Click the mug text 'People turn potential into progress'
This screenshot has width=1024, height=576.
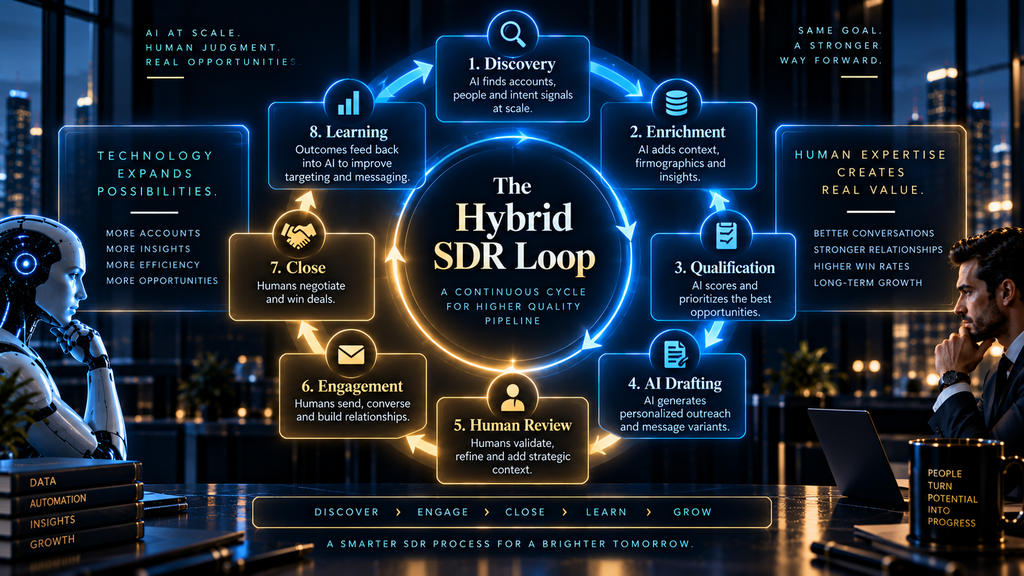[x=952, y=498]
